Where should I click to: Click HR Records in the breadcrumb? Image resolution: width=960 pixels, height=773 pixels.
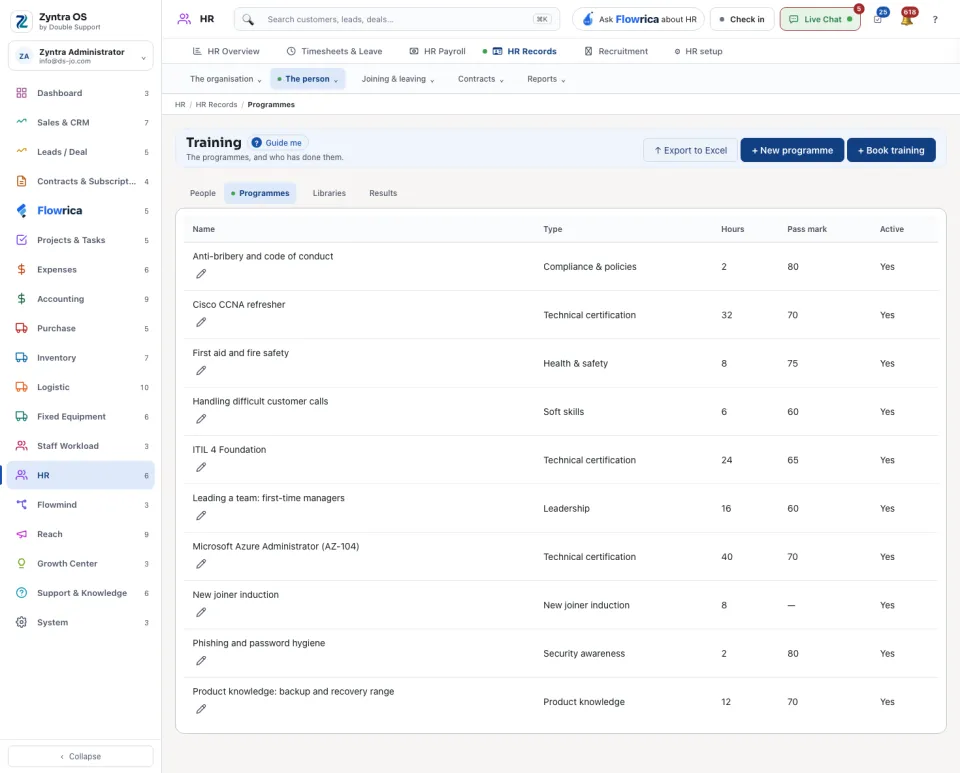click(x=216, y=105)
